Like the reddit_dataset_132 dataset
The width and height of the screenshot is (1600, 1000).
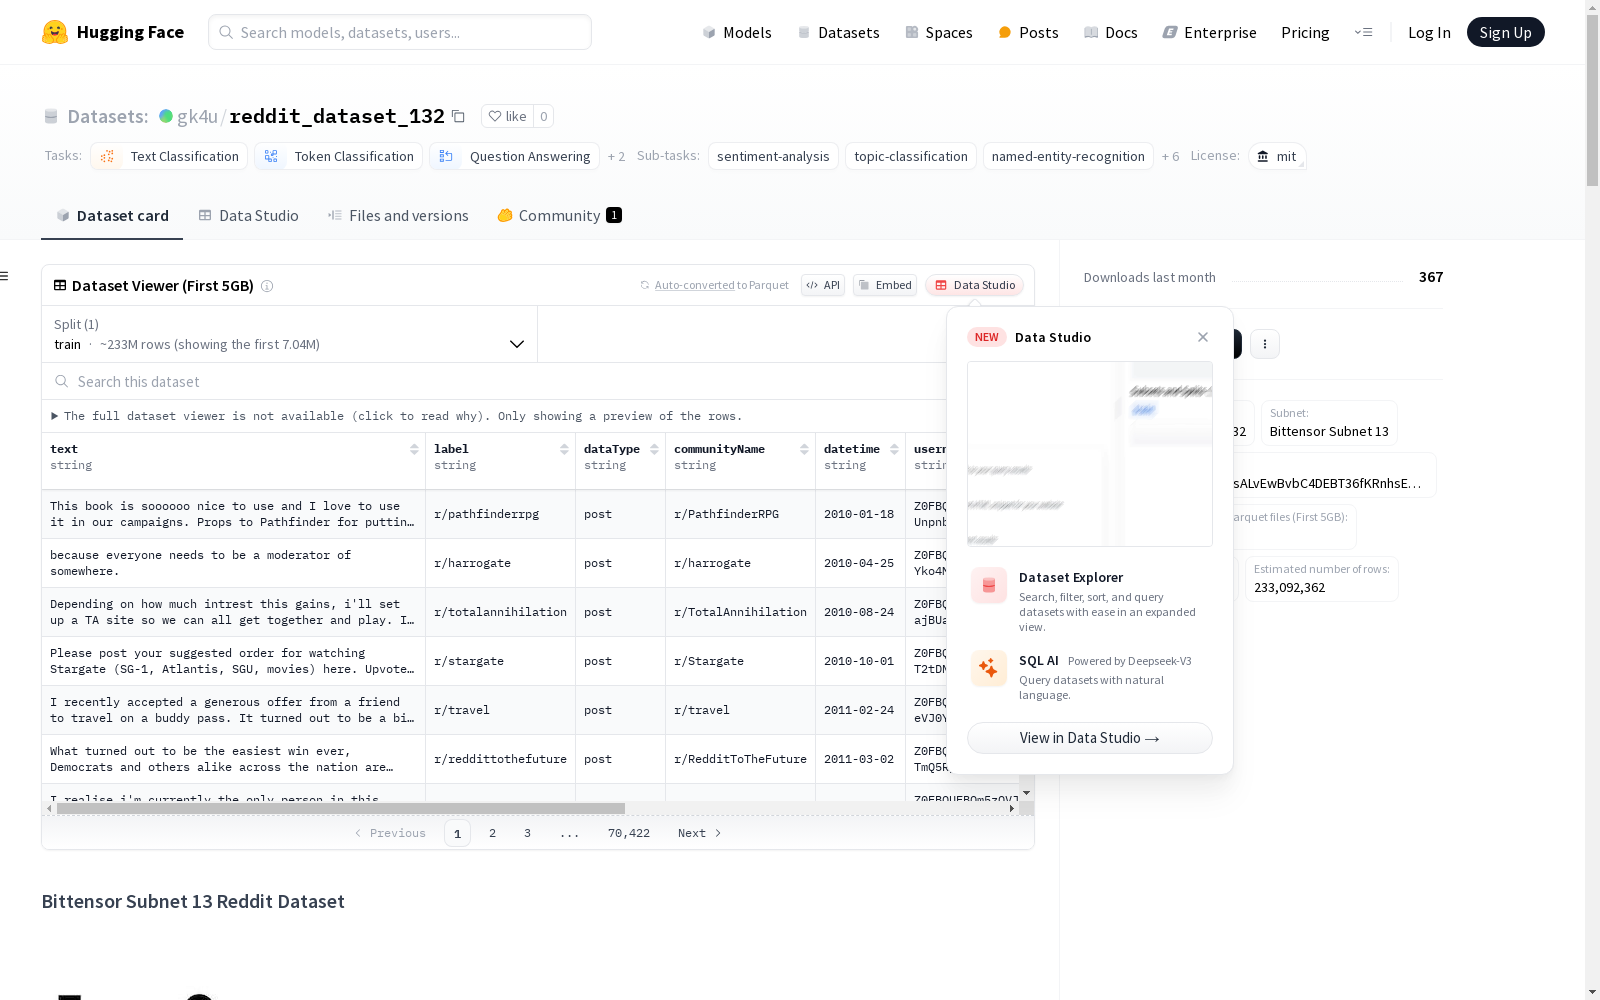tap(507, 116)
